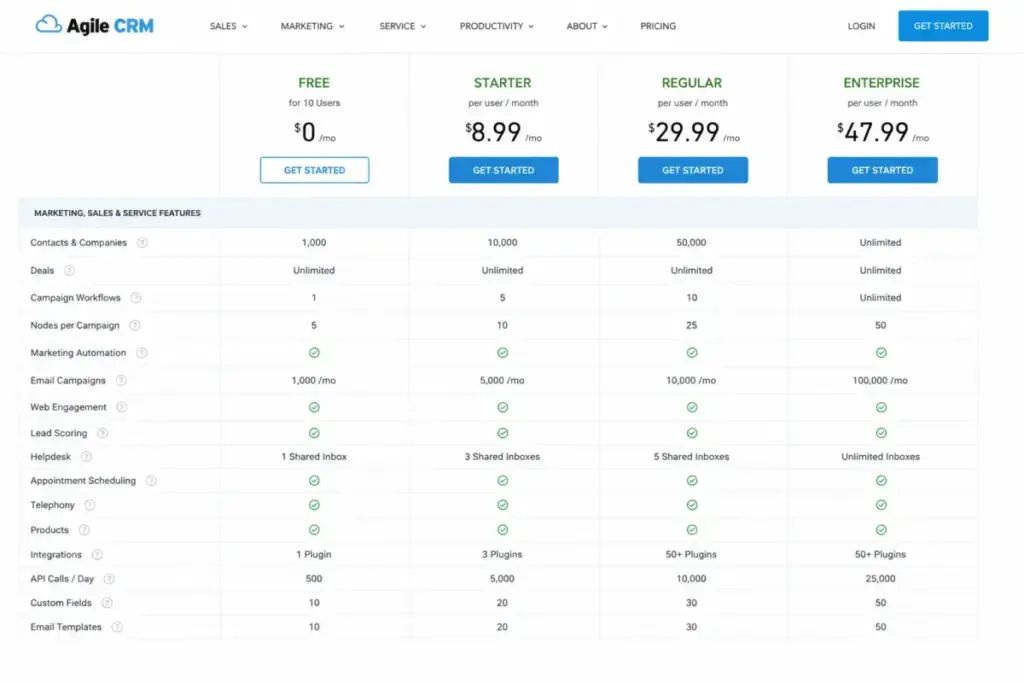
Task: Expand the About dropdown menu
Action: point(586,26)
